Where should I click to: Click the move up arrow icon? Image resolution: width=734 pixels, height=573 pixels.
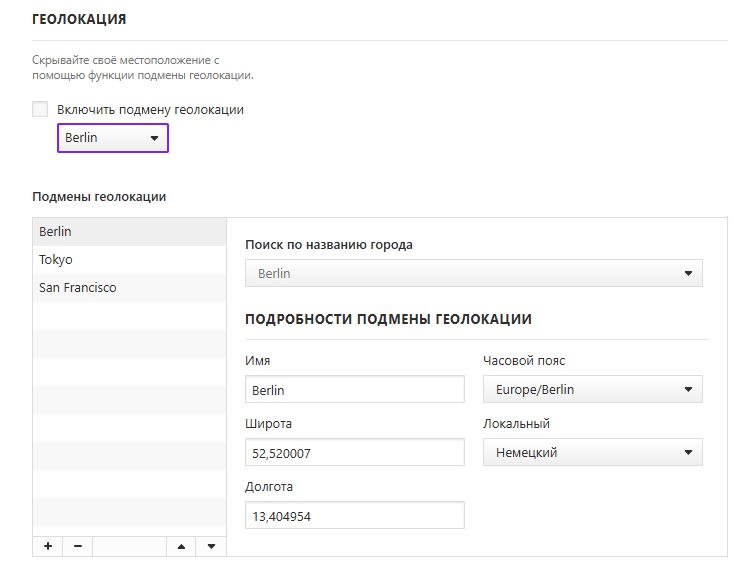pos(181,546)
